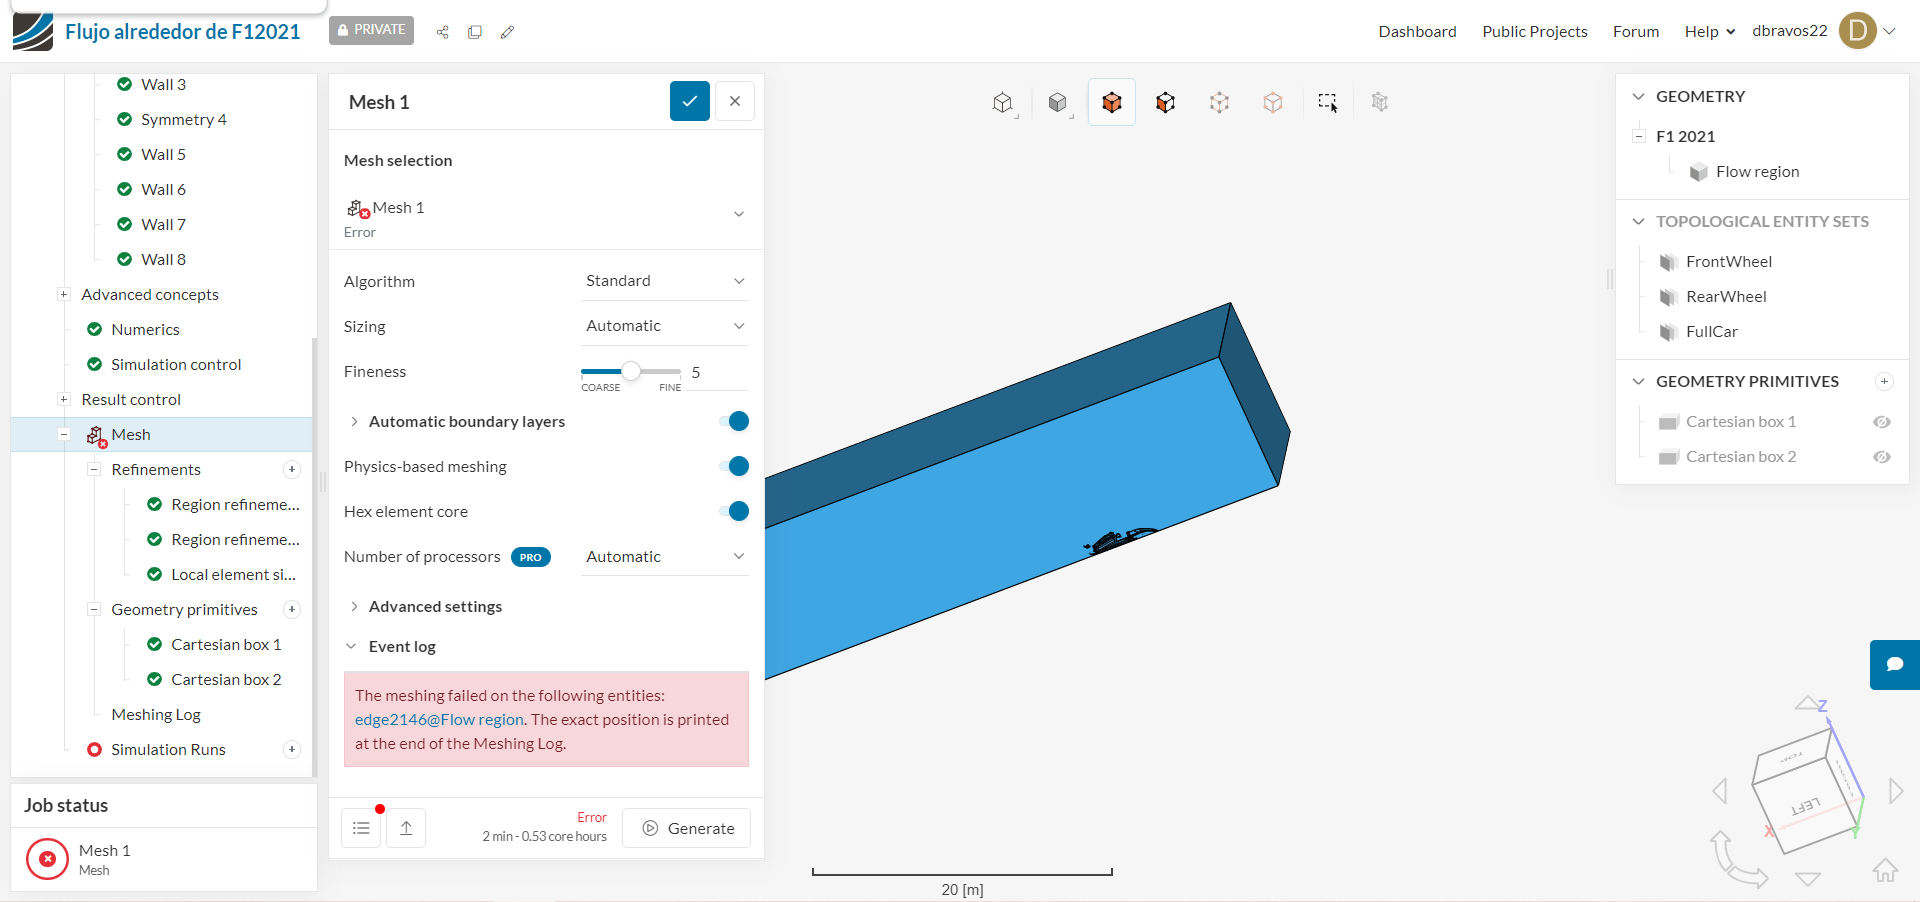Expand the Advanced settings section
Viewport: 1920px width, 902px height.
click(x=434, y=606)
